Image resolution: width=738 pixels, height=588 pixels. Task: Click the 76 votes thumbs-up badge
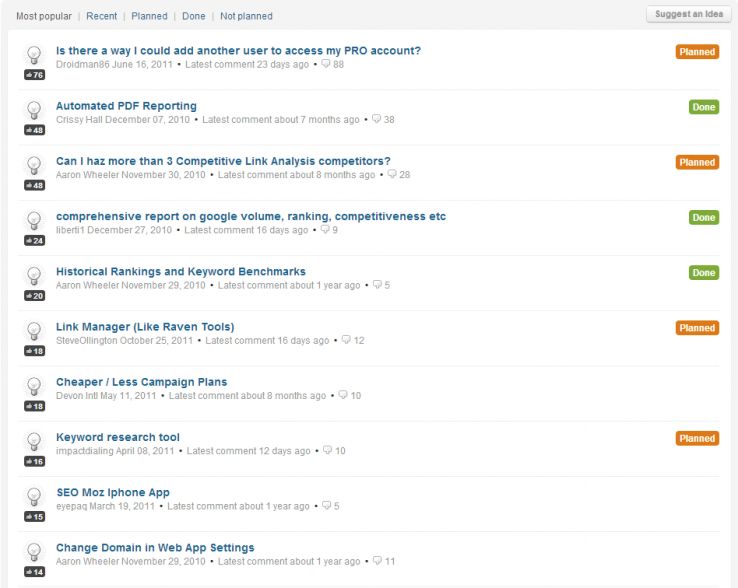click(34, 75)
